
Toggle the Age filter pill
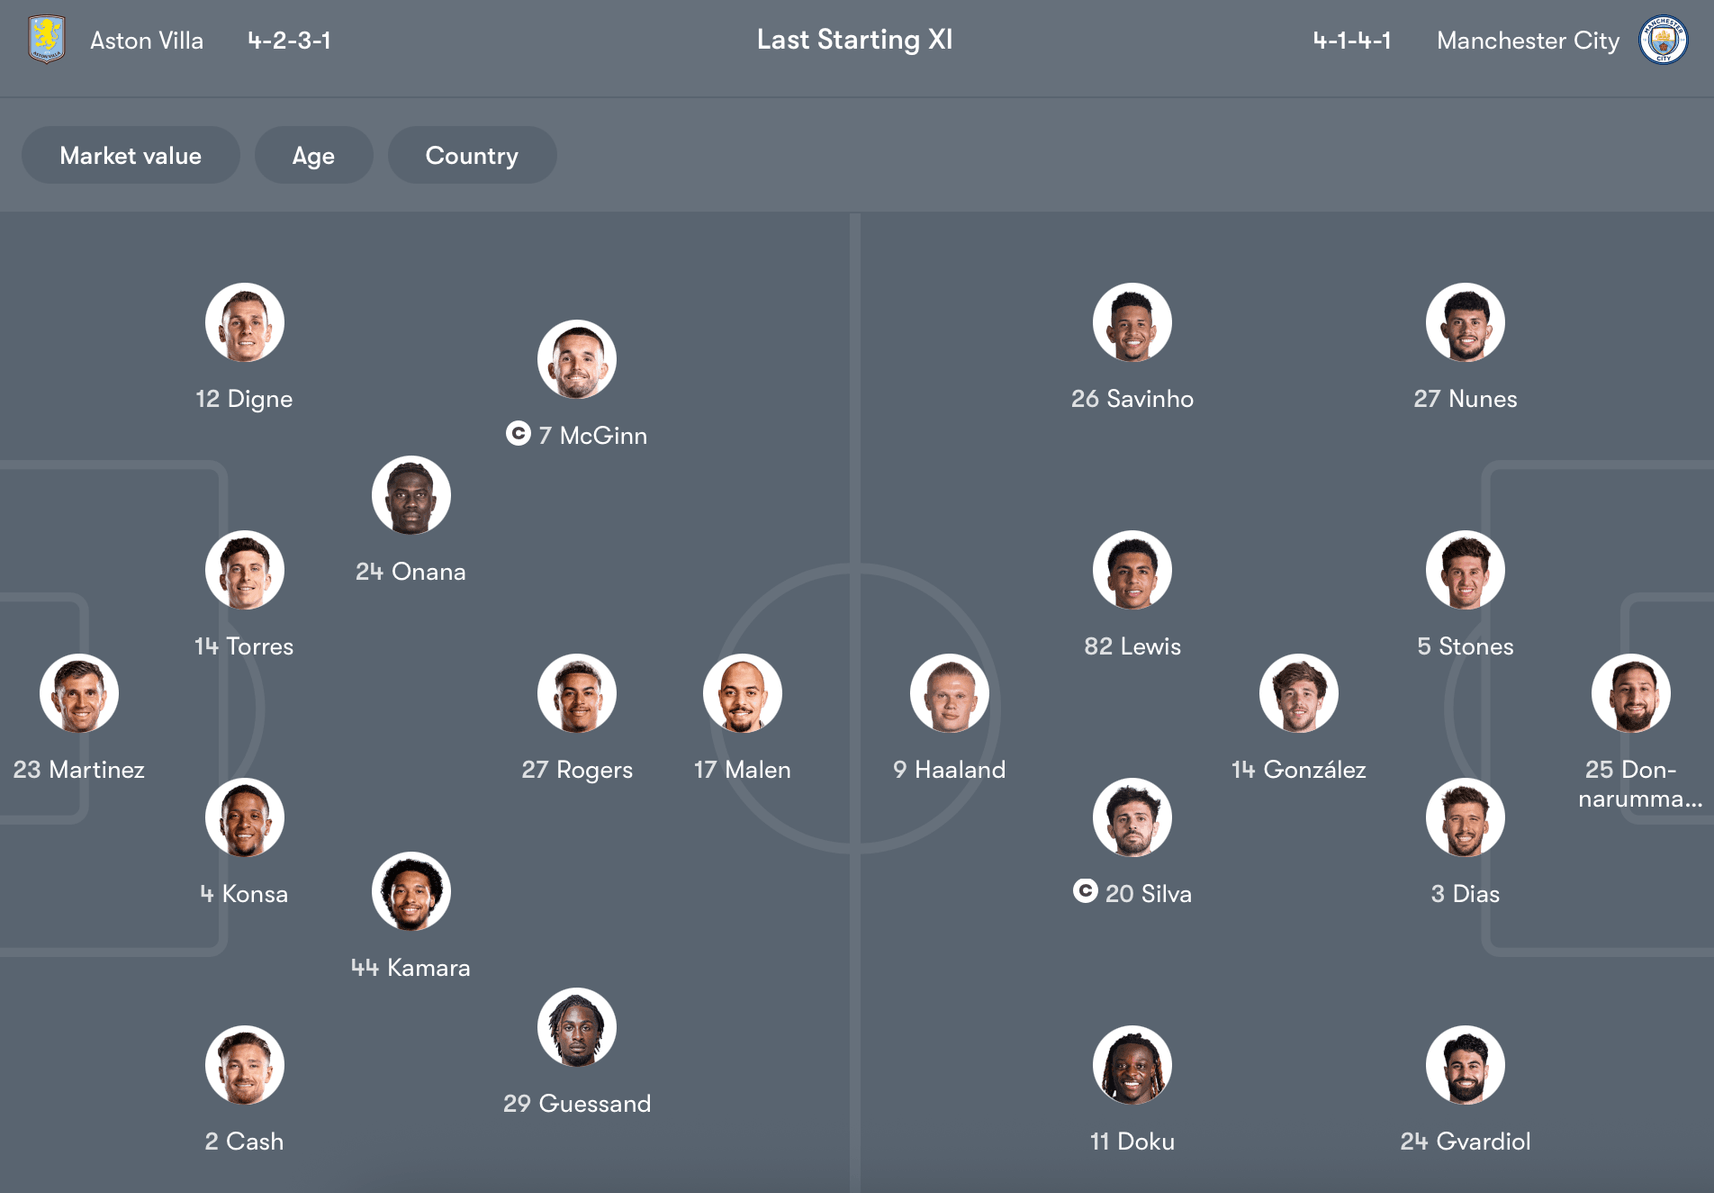[313, 155]
